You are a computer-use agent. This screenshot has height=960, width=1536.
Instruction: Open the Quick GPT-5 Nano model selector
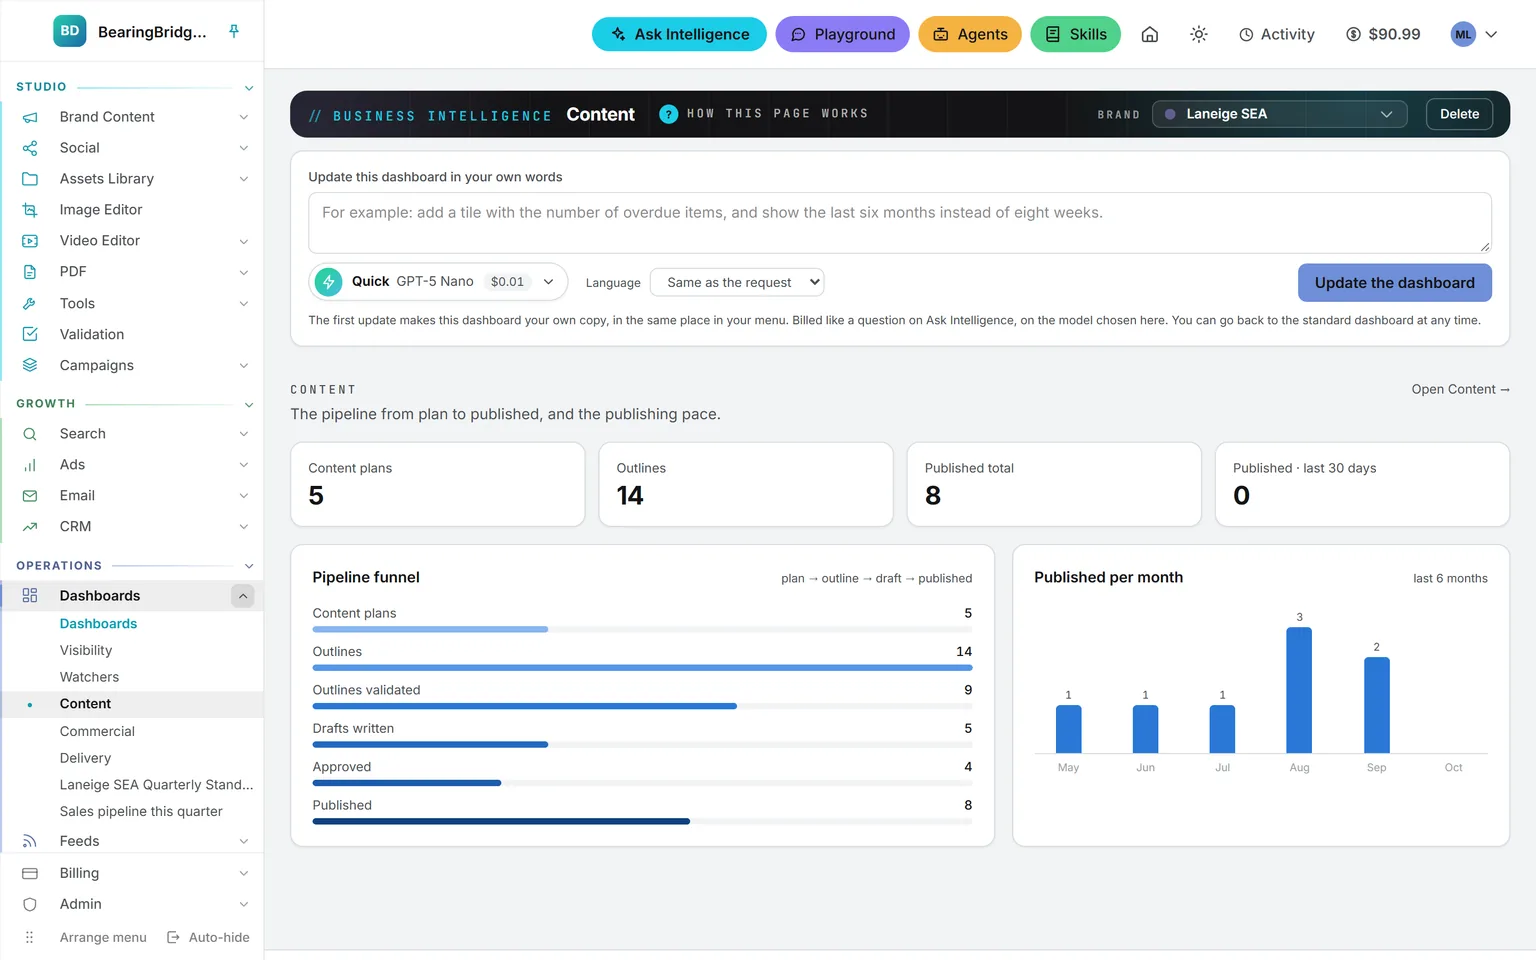[438, 282]
